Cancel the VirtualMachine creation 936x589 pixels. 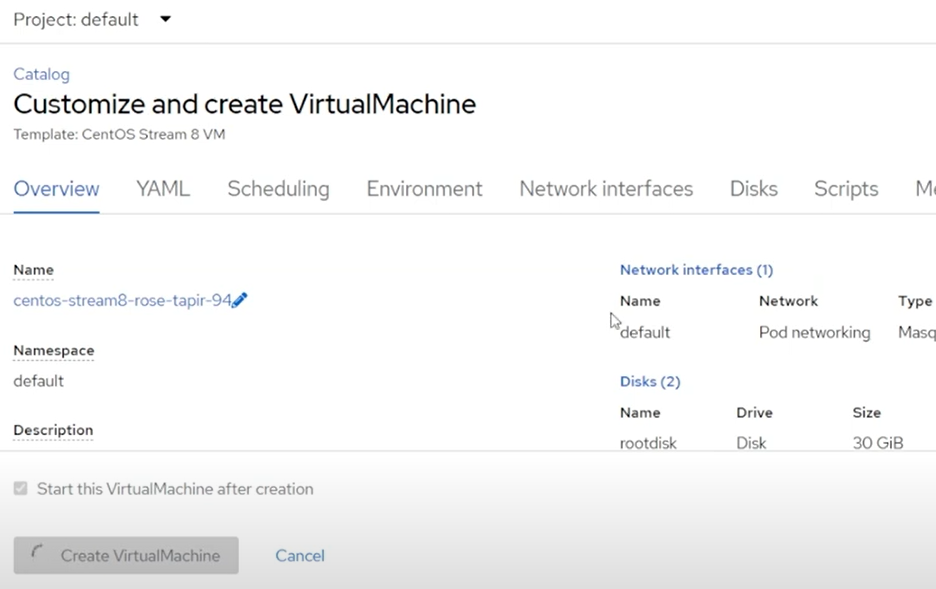[x=299, y=555]
